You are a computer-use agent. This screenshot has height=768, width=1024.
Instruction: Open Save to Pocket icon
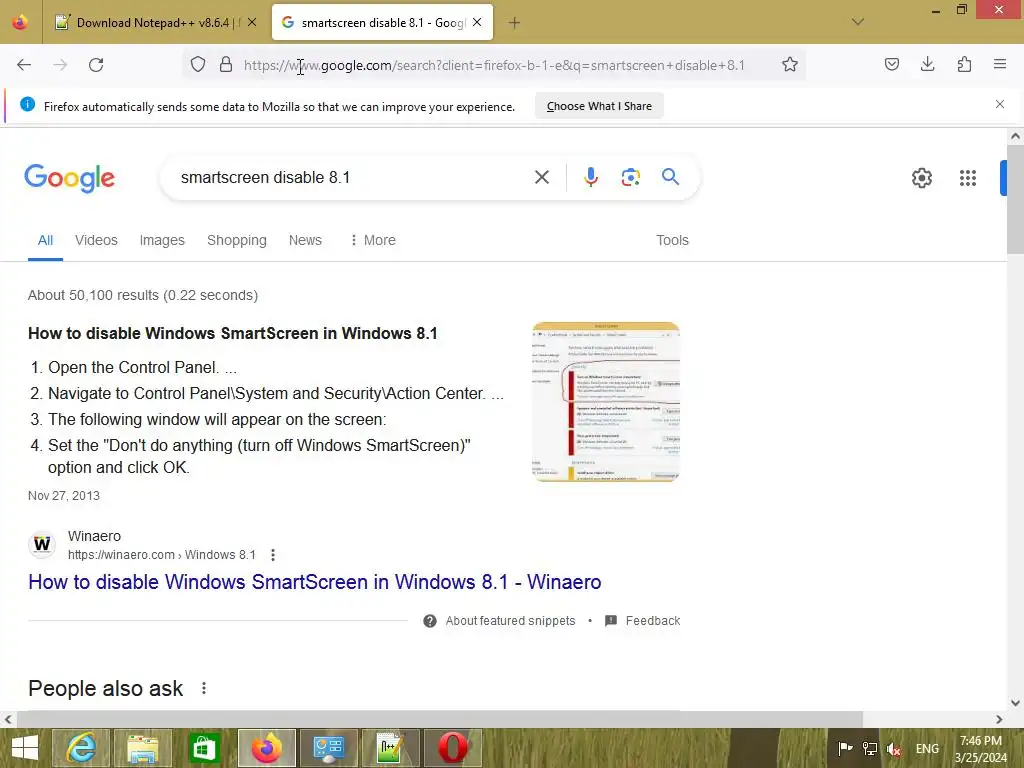tap(891, 64)
